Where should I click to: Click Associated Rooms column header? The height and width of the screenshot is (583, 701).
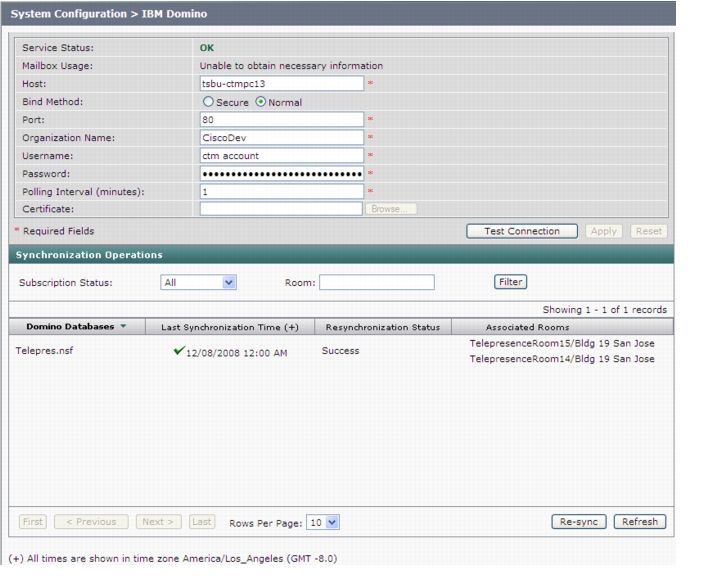click(x=528, y=327)
